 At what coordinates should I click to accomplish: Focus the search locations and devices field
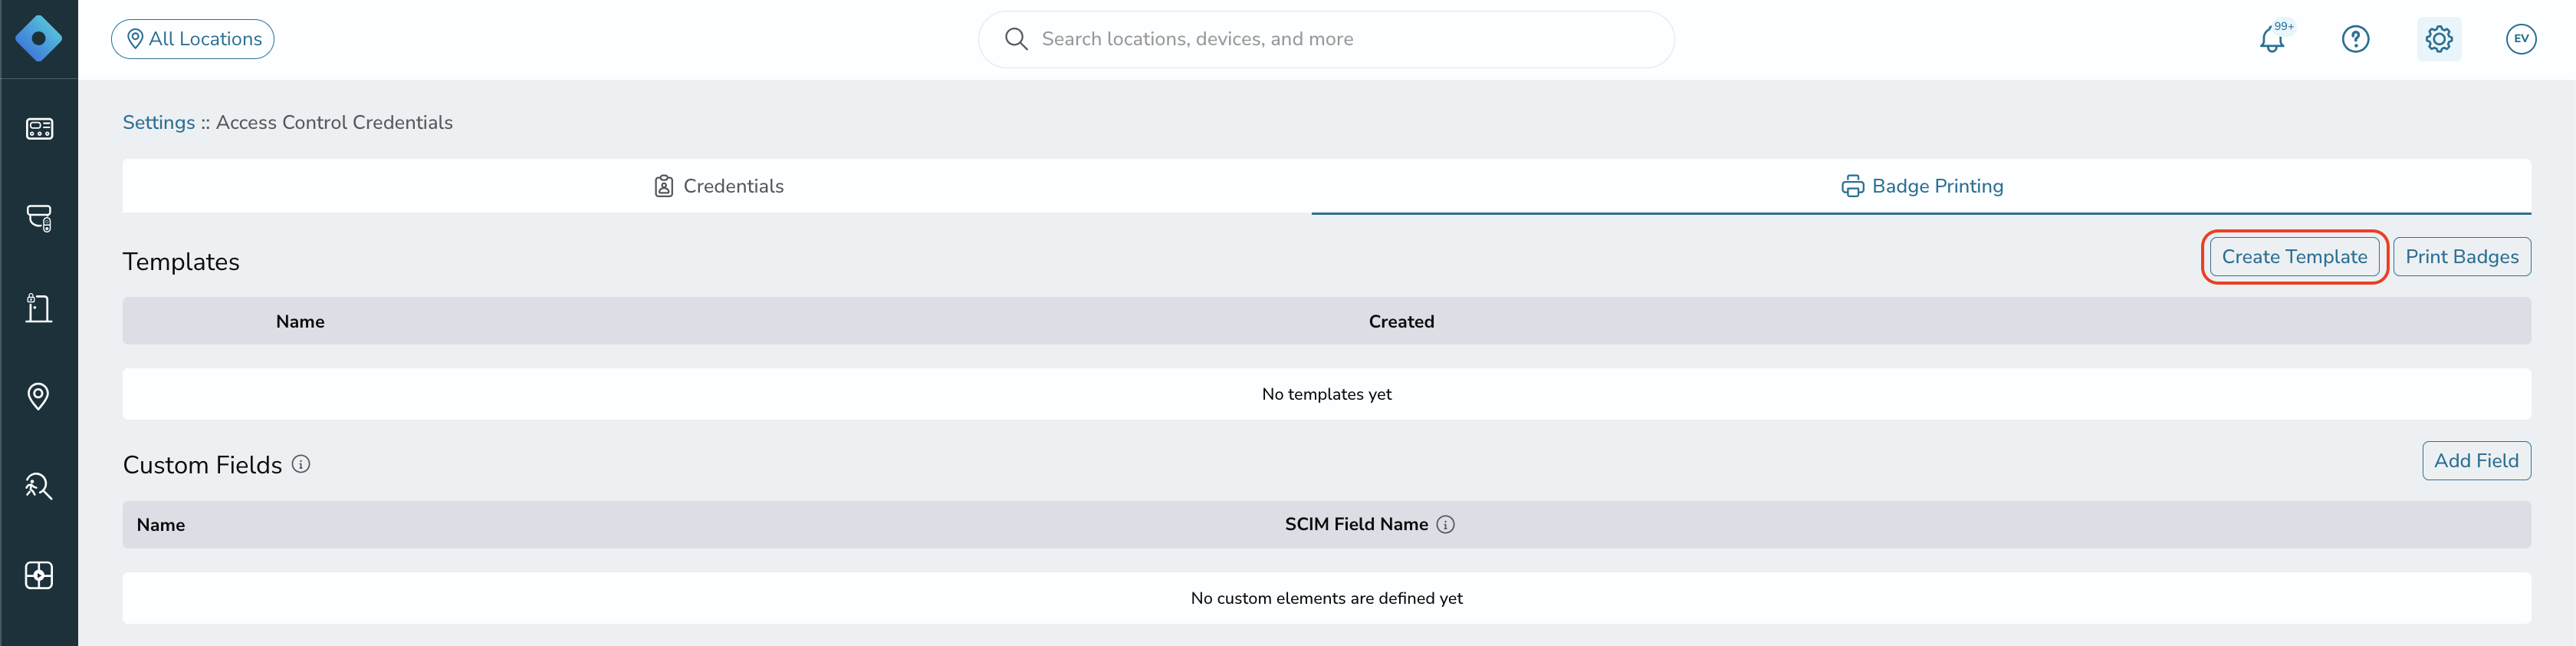point(1326,39)
